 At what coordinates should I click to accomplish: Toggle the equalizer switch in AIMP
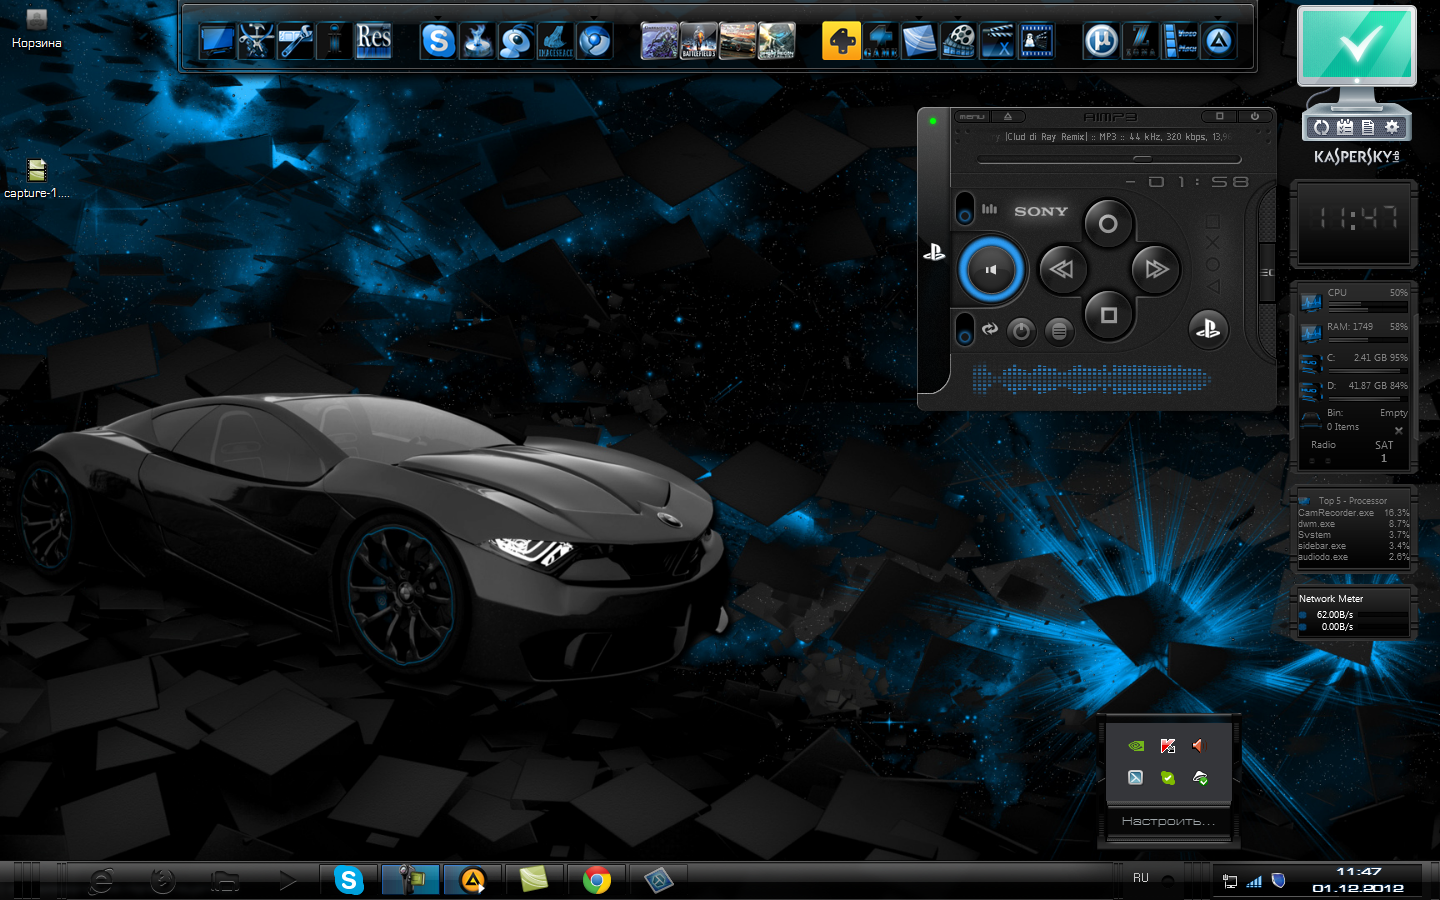965,209
